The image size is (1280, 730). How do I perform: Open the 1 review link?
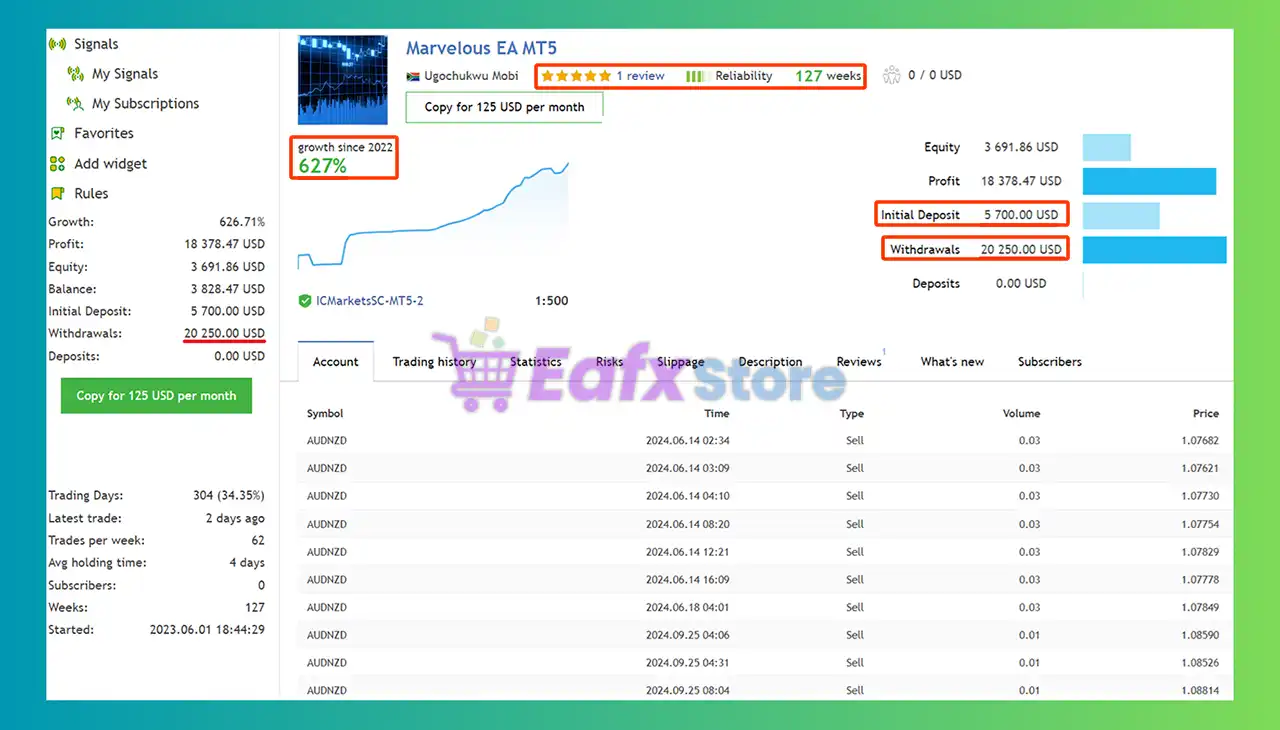point(640,76)
